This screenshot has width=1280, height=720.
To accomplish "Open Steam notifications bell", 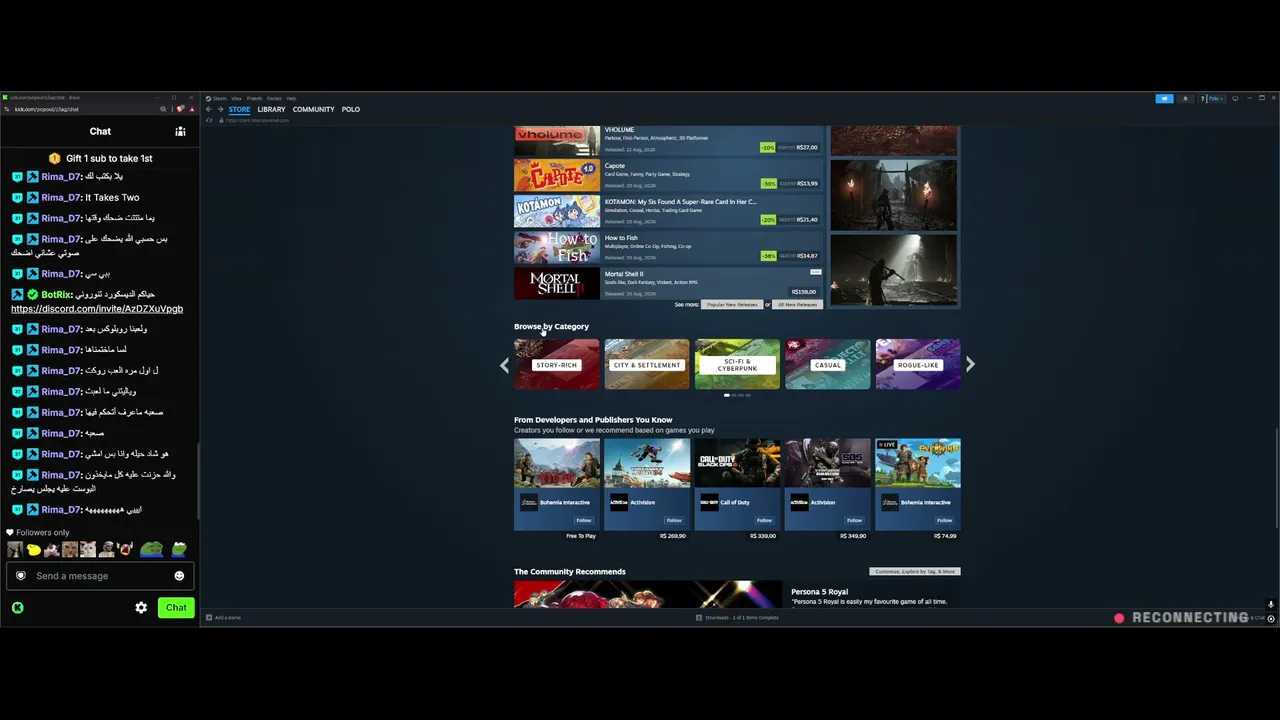I will click(1186, 99).
